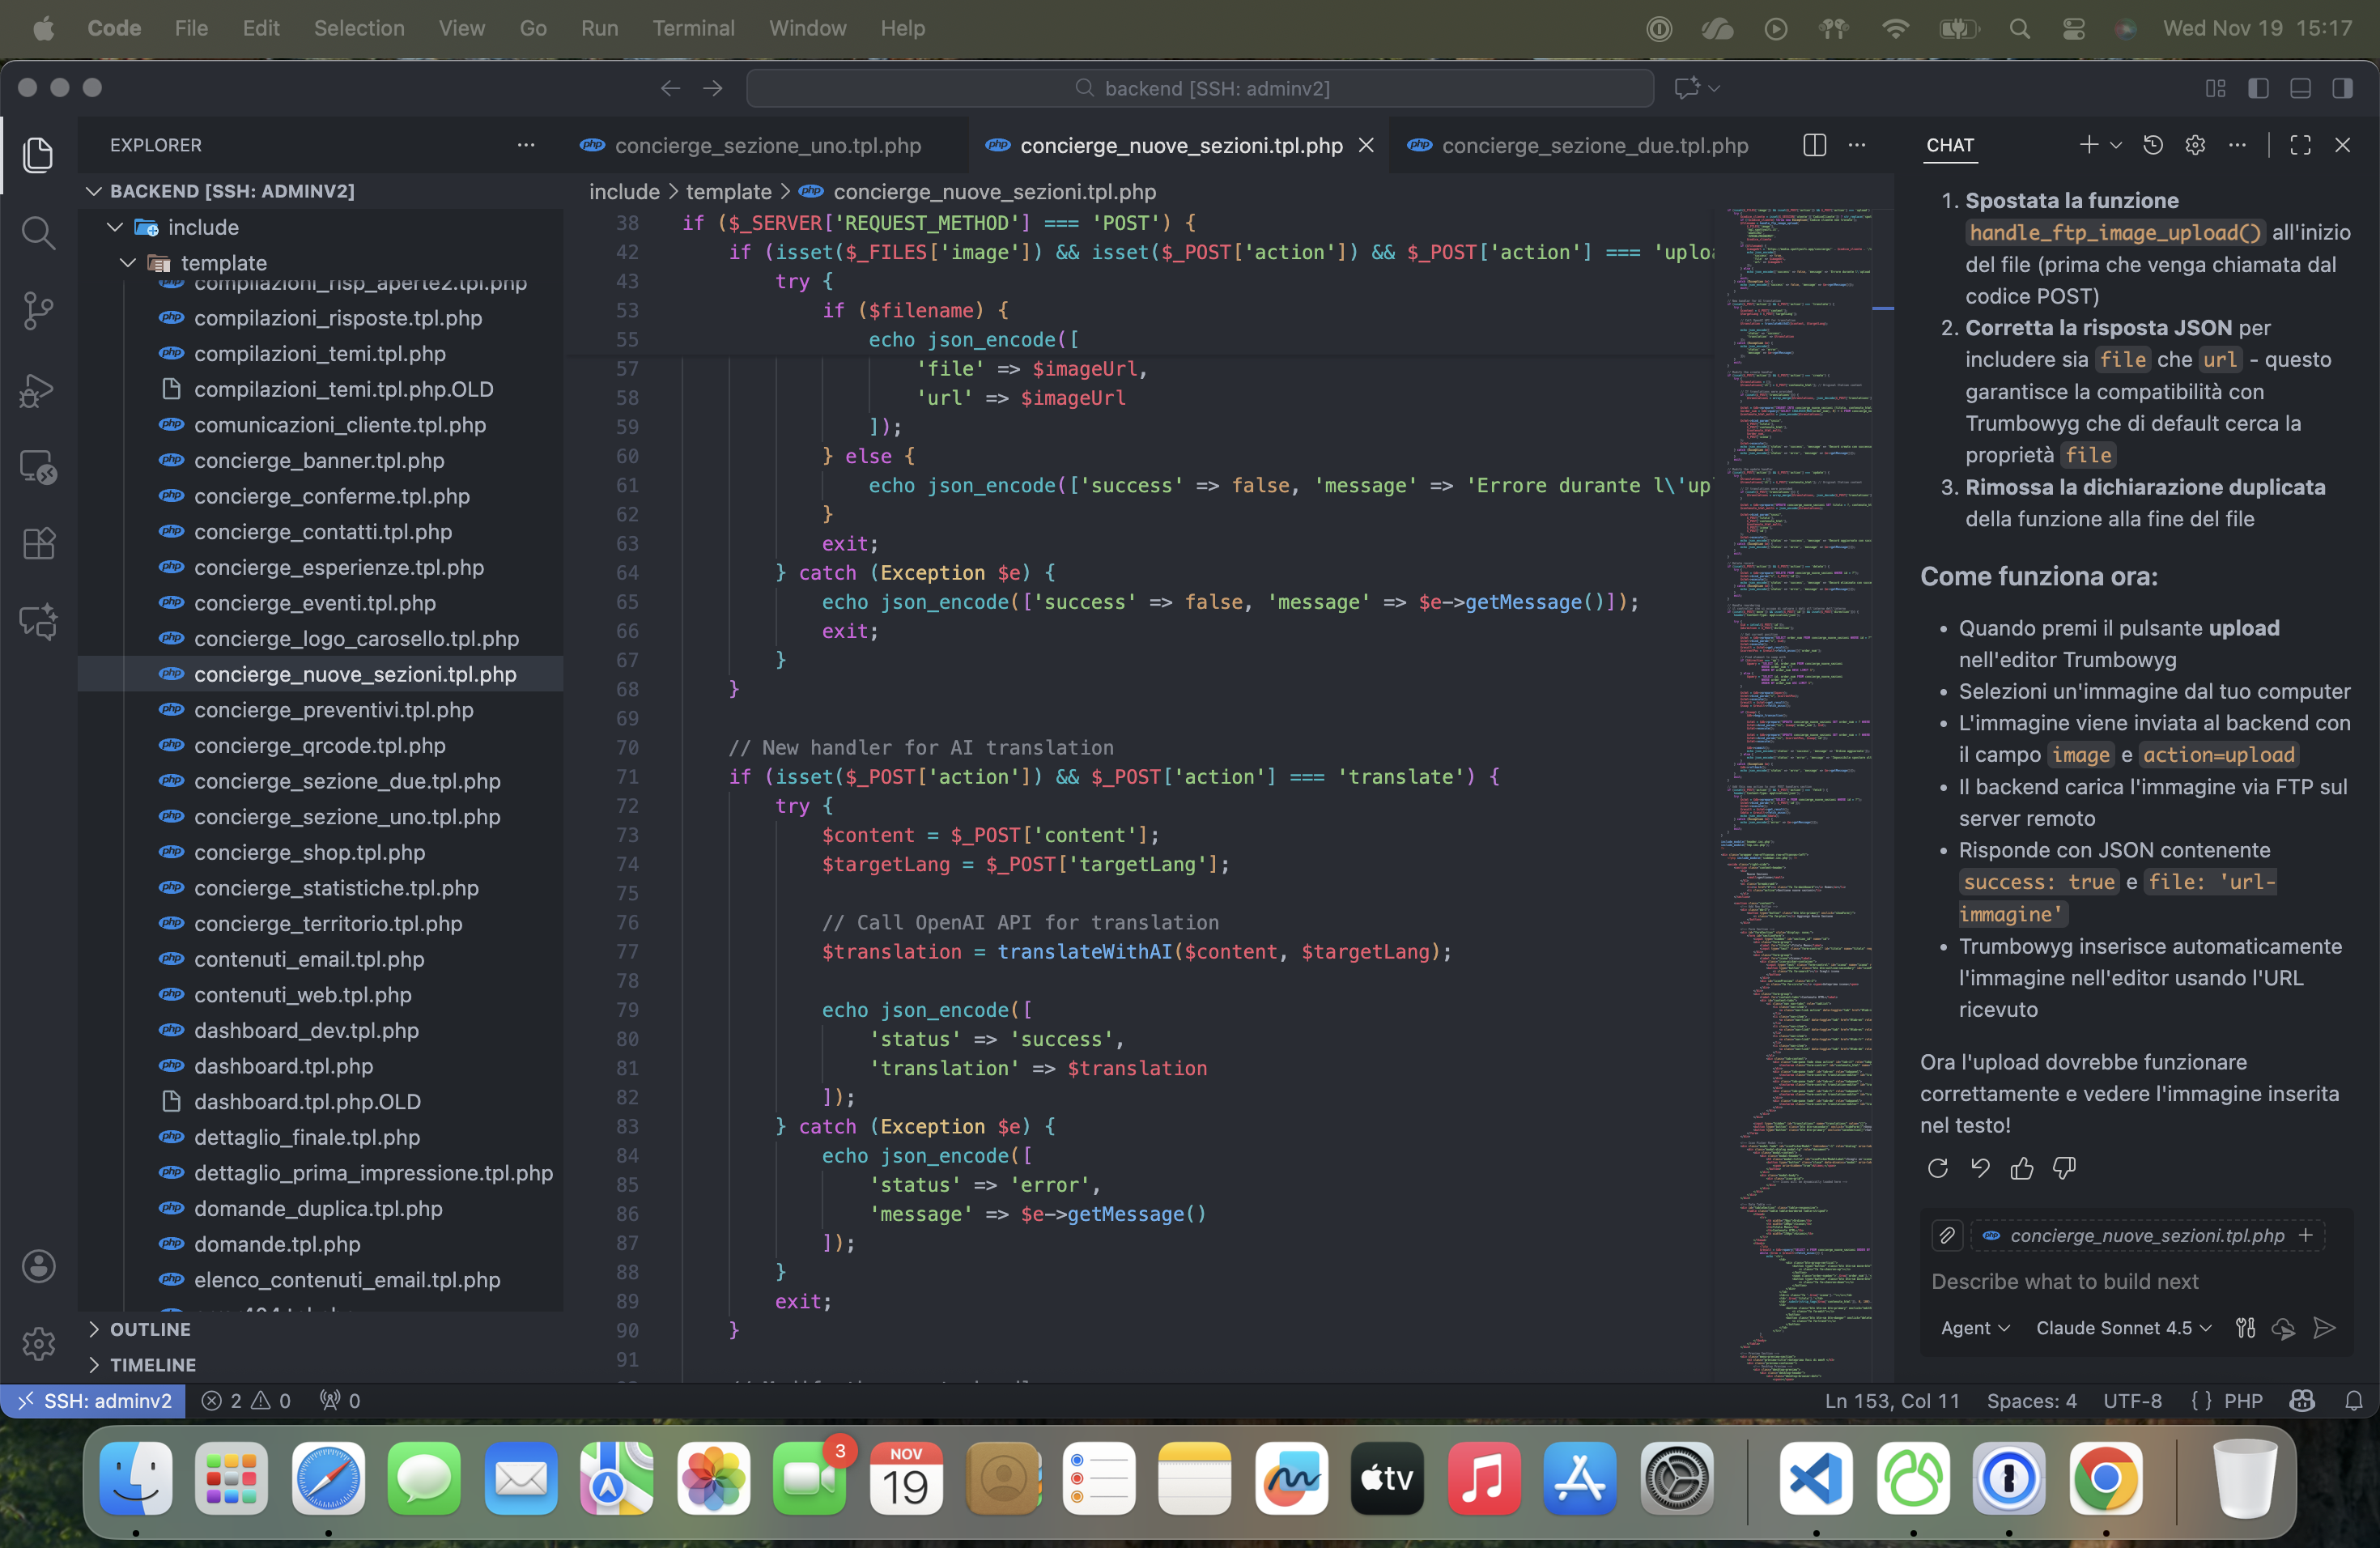The height and width of the screenshot is (1548, 2380).
Task: Switch to concierge_sezione_due.tpl.php tab
Action: 1594,146
